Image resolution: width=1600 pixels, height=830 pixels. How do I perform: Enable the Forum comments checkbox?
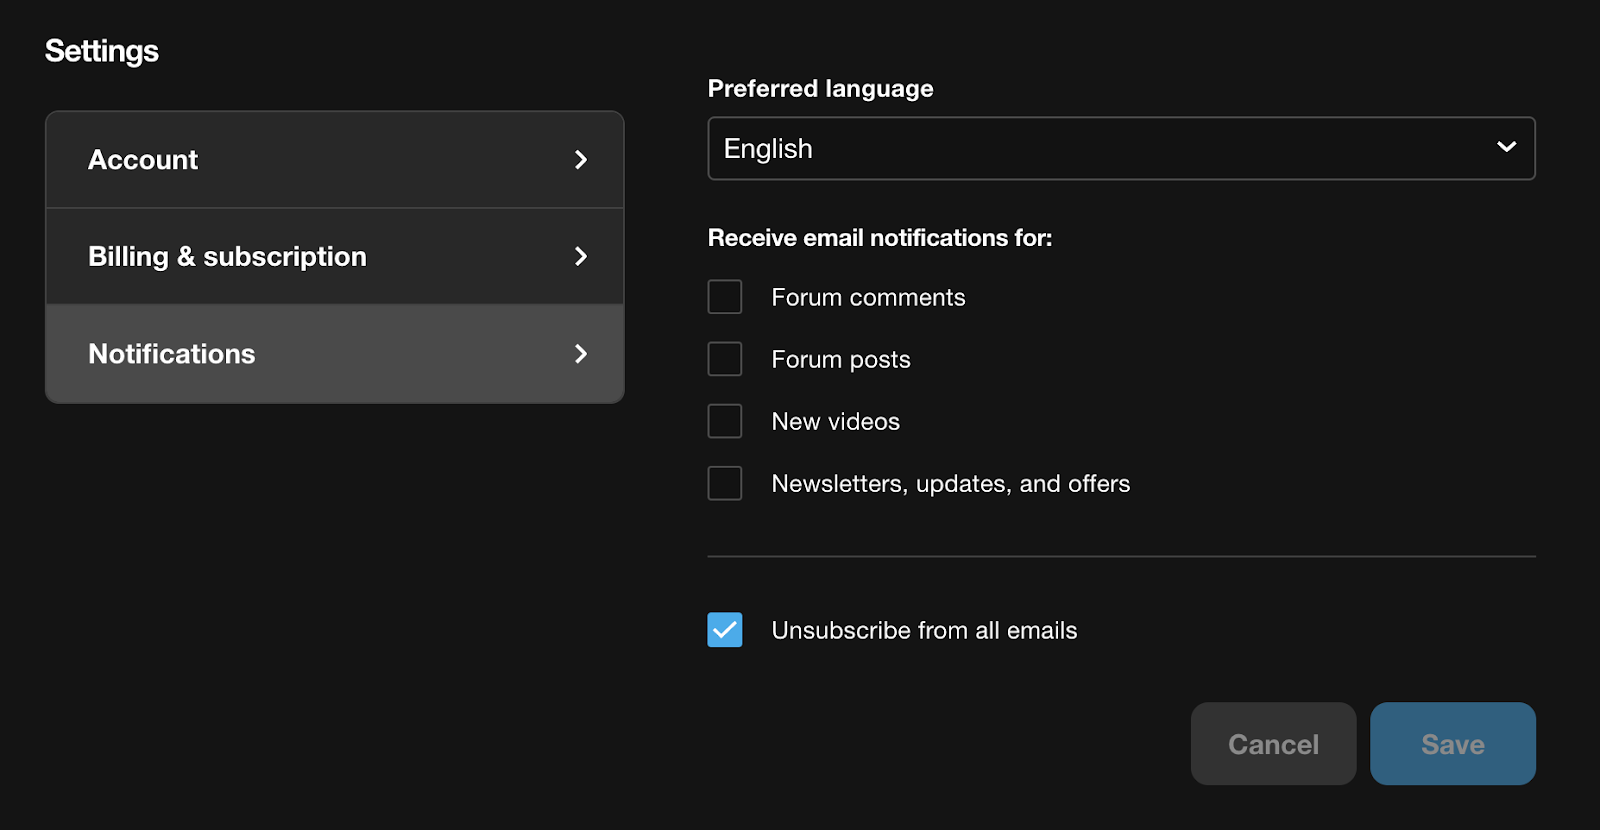(x=725, y=297)
